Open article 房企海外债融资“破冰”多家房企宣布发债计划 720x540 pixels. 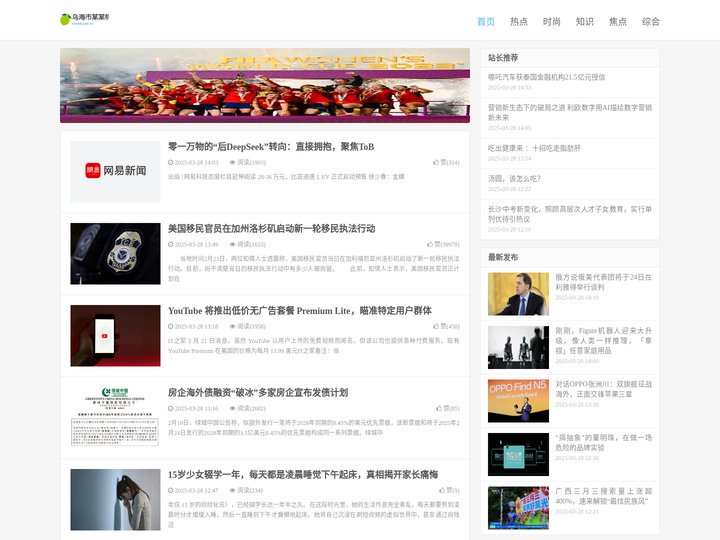pos(258,393)
